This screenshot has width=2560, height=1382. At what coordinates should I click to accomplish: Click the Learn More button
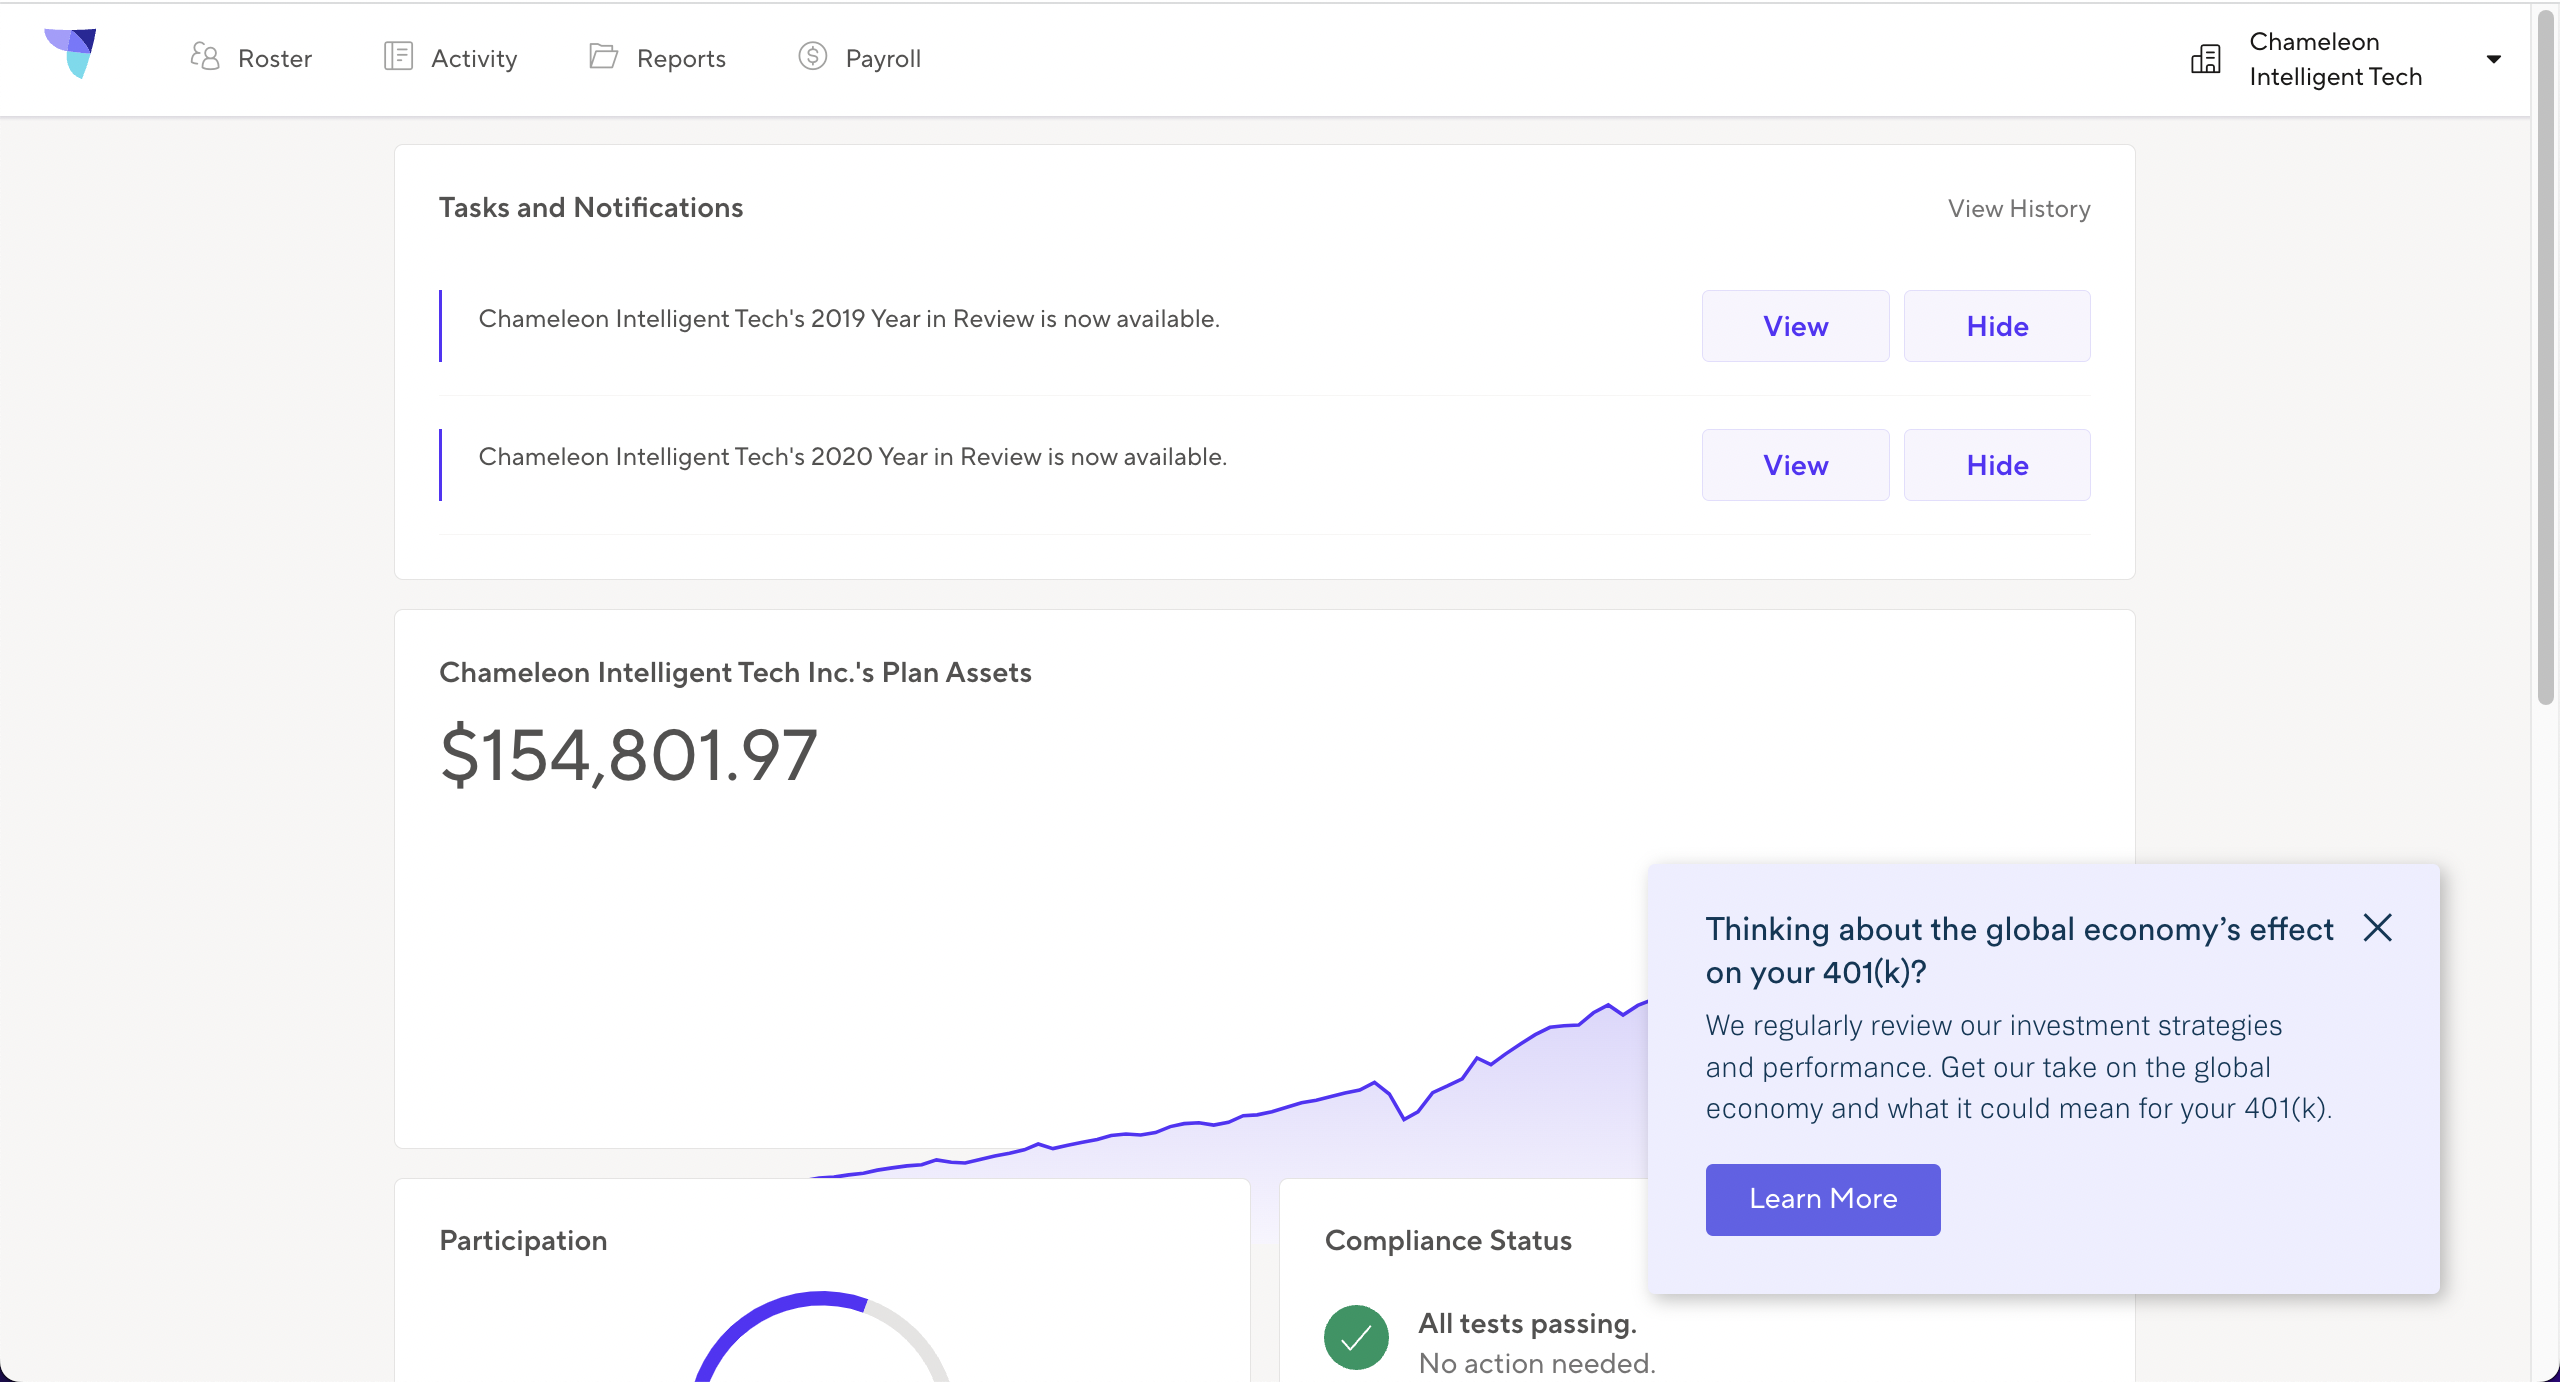coord(1823,1199)
